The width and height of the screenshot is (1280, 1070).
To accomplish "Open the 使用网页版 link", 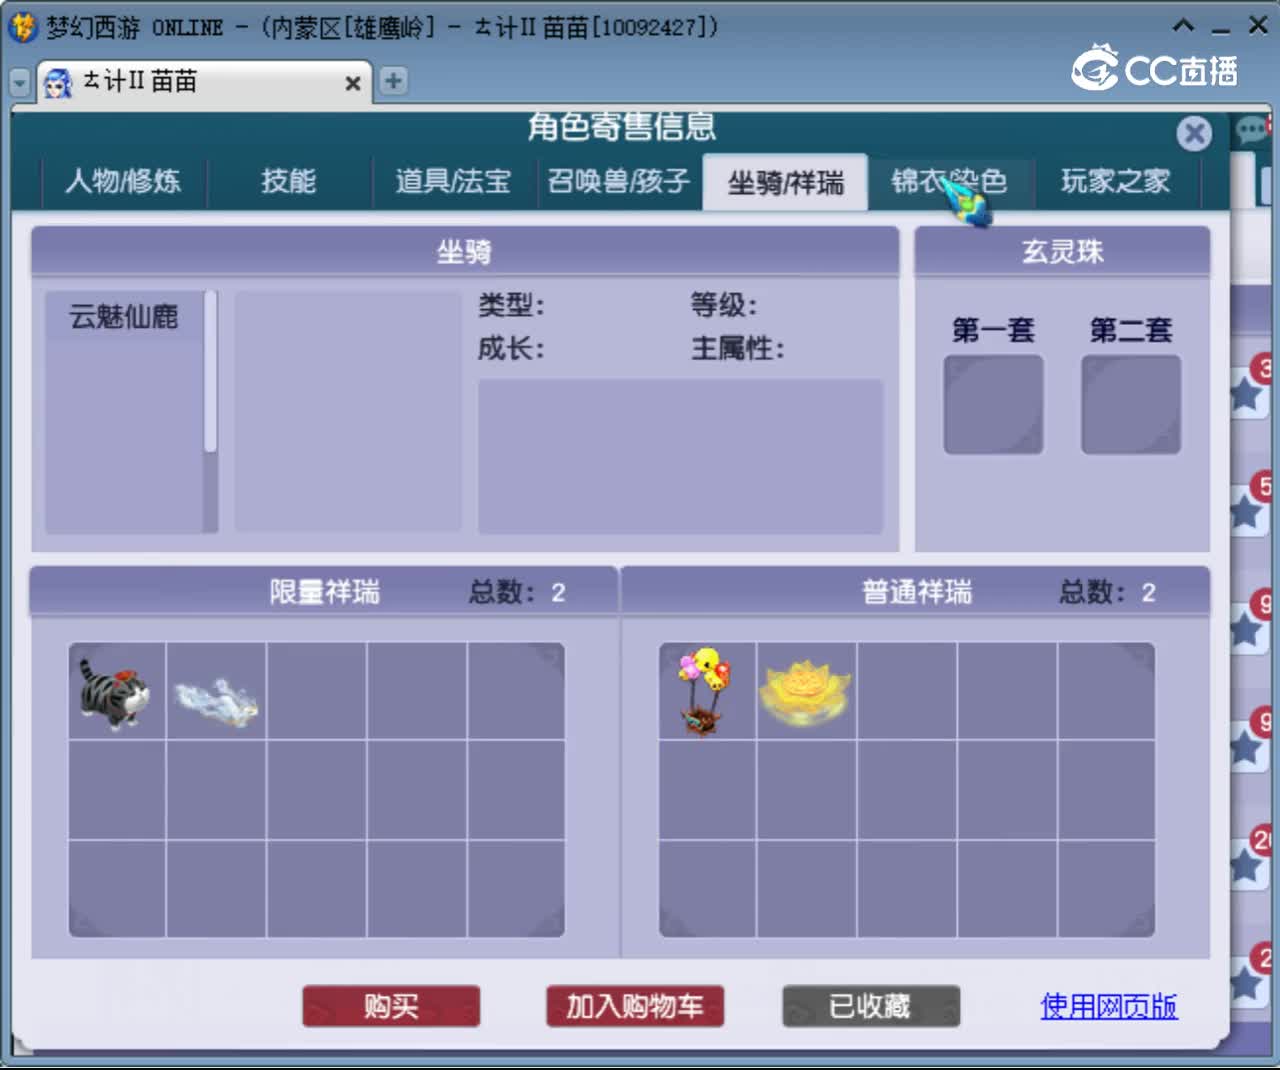I will 1109,1006.
